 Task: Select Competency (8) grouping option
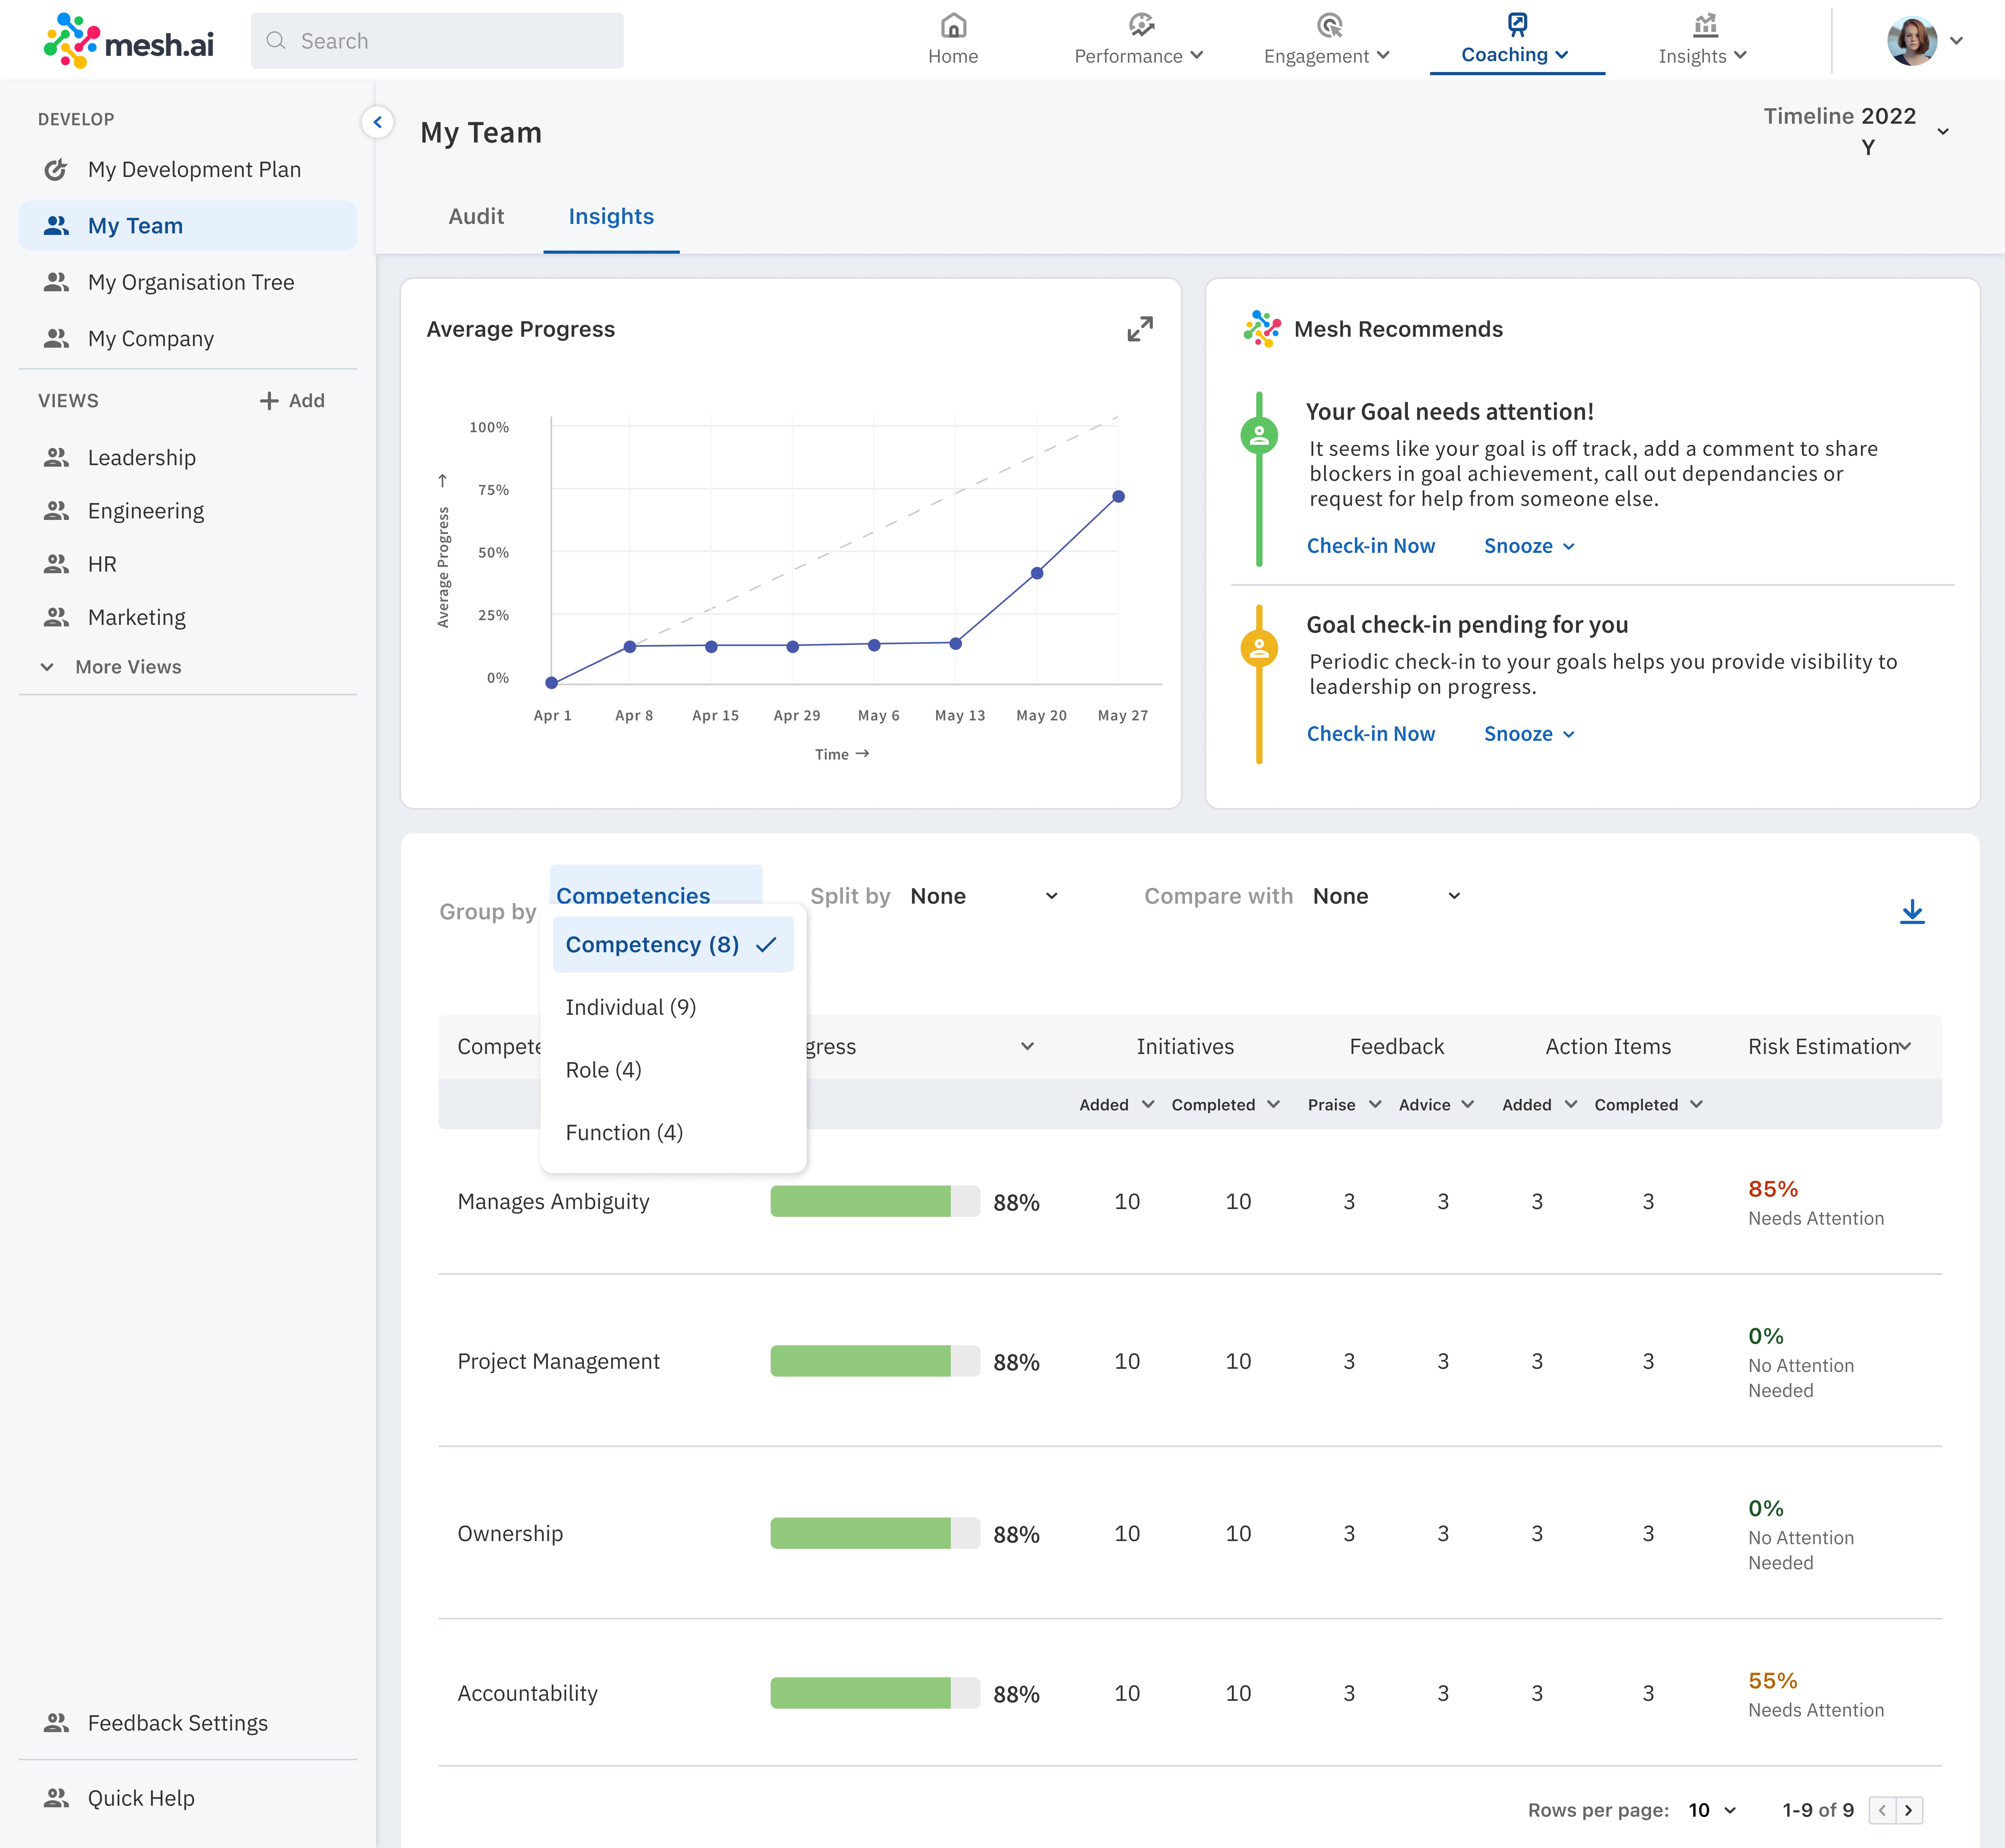673,945
